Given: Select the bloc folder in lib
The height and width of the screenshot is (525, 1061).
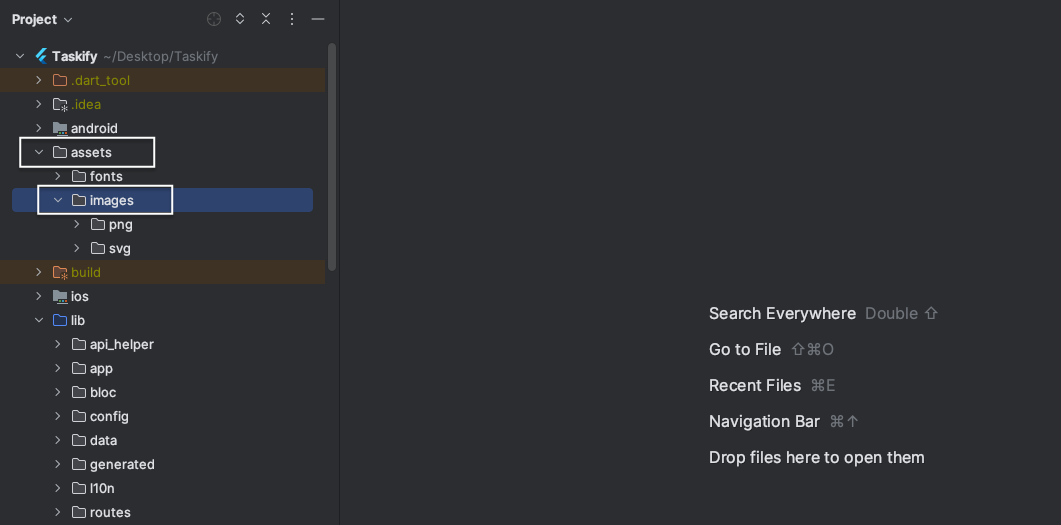Looking at the screenshot, I should (102, 392).
